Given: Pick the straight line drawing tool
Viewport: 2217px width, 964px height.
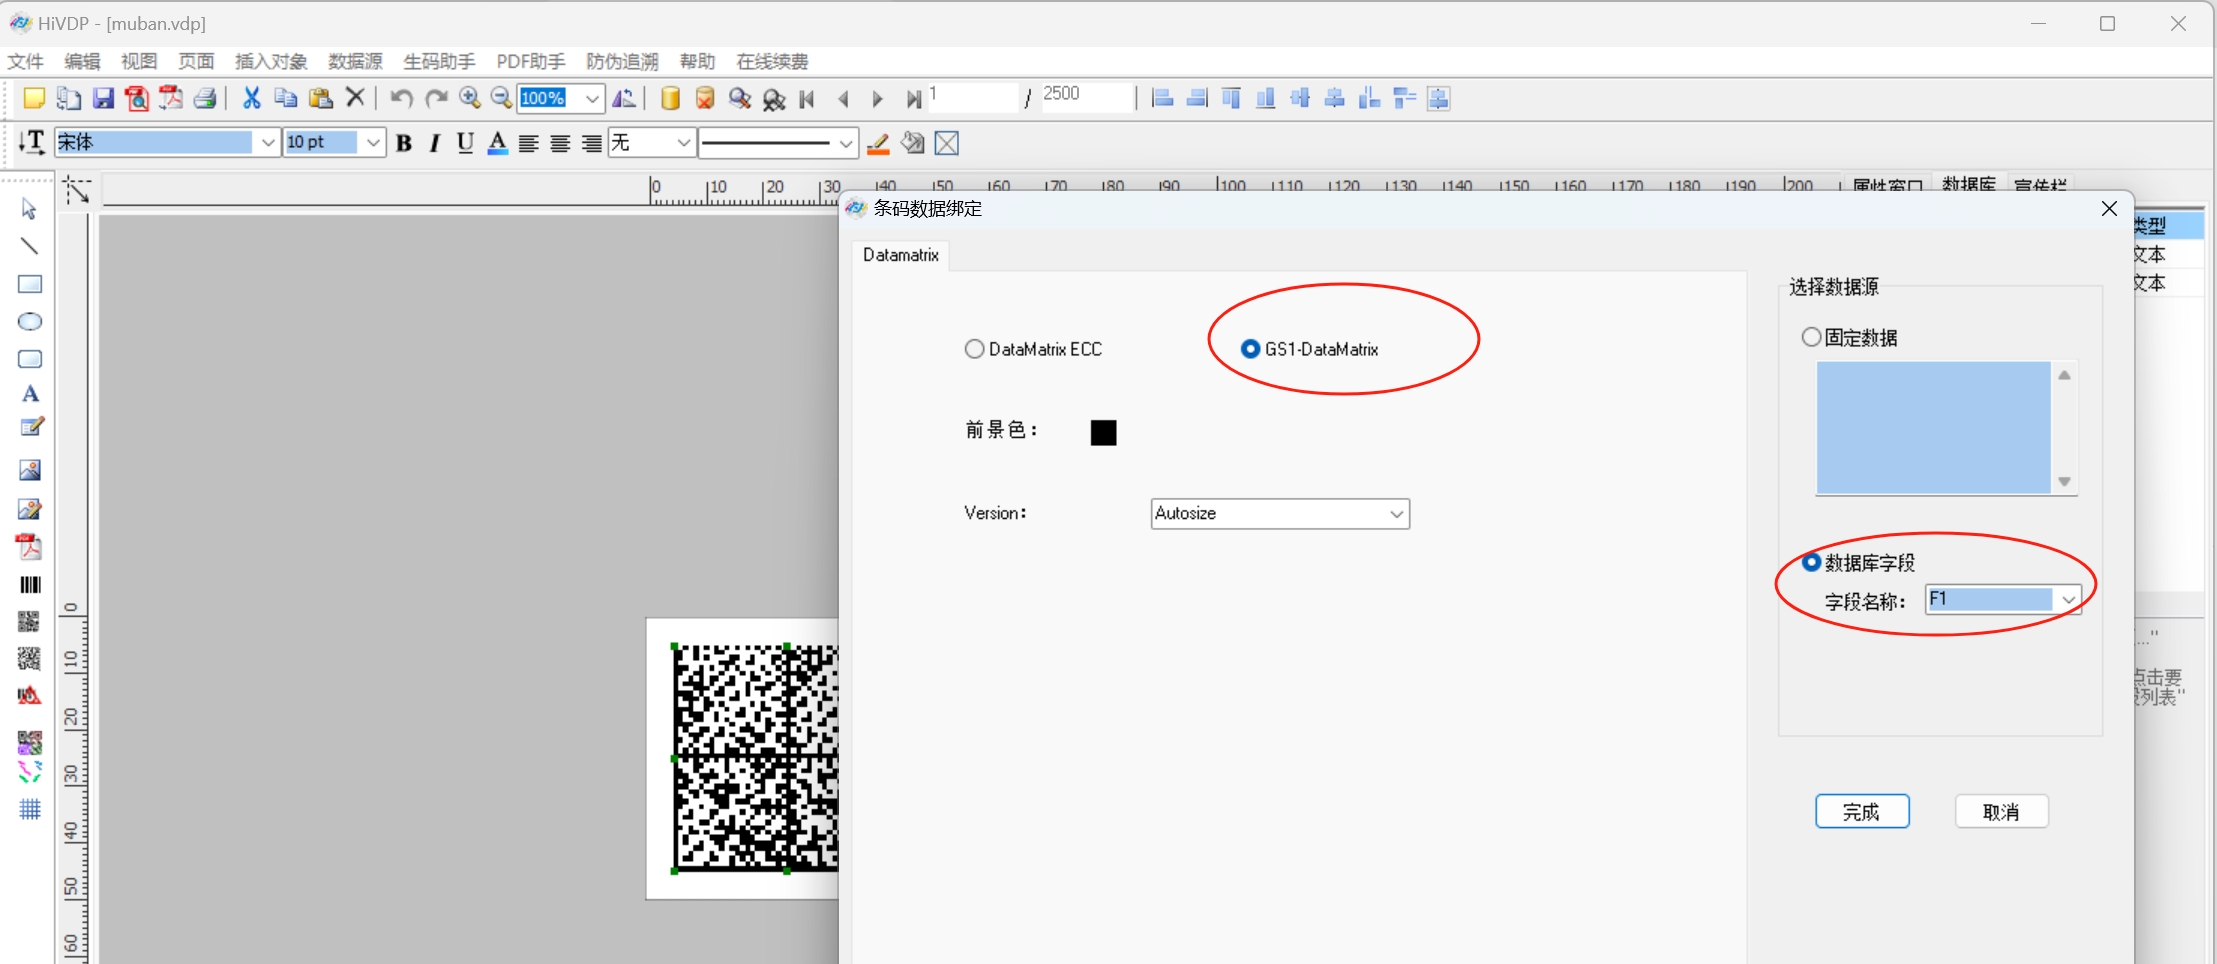Looking at the screenshot, I should point(29,246).
